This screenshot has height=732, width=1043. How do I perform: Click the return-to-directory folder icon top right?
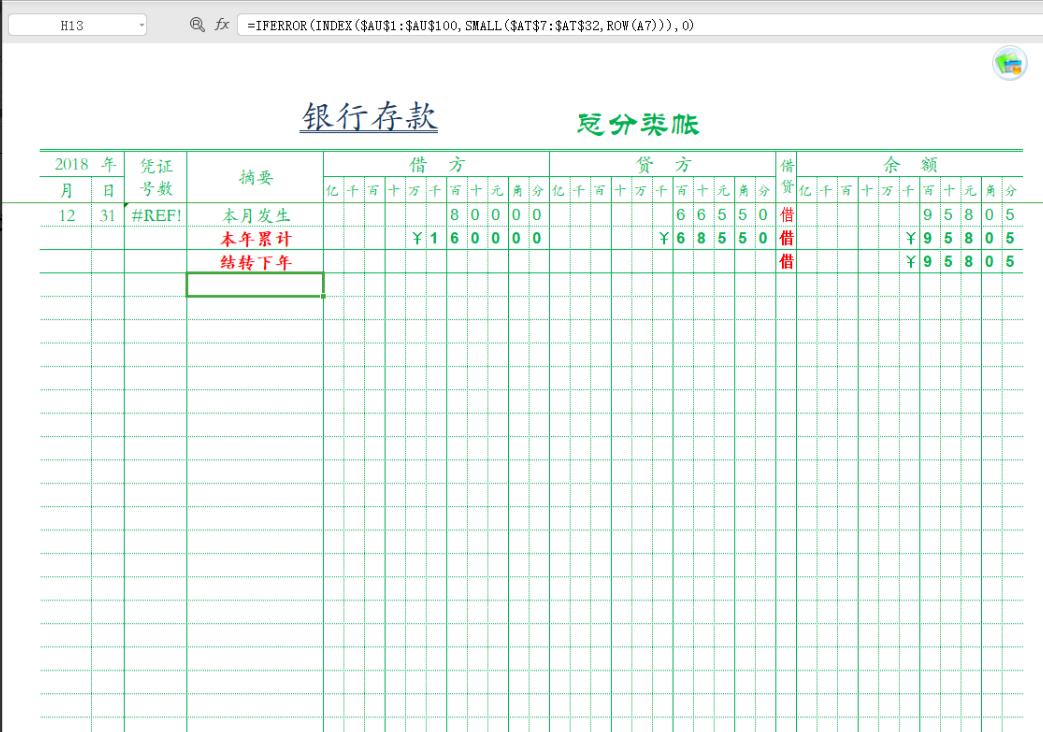pos(1010,63)
